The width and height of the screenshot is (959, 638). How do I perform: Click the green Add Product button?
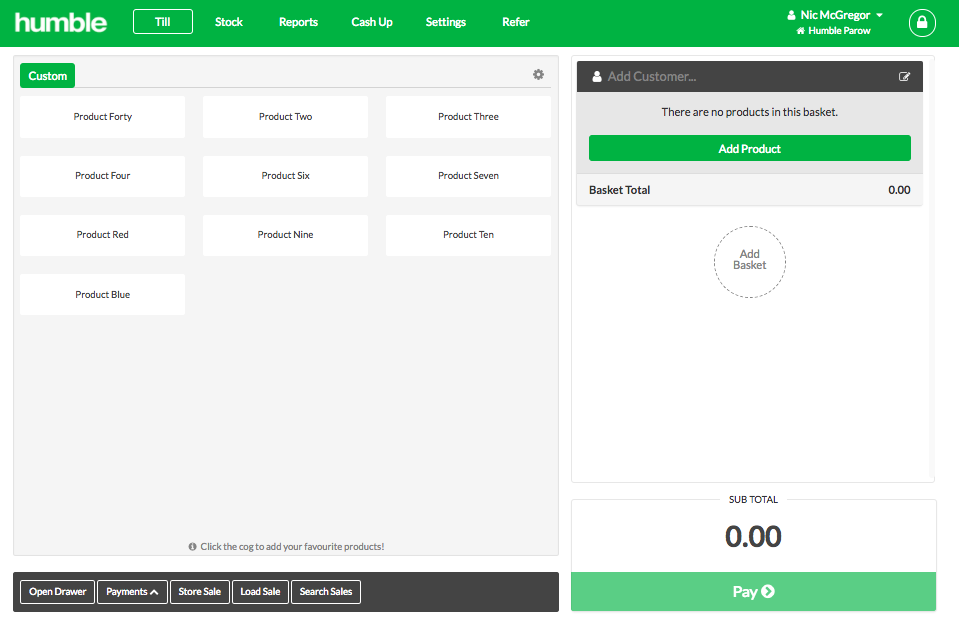click(749, 149)
